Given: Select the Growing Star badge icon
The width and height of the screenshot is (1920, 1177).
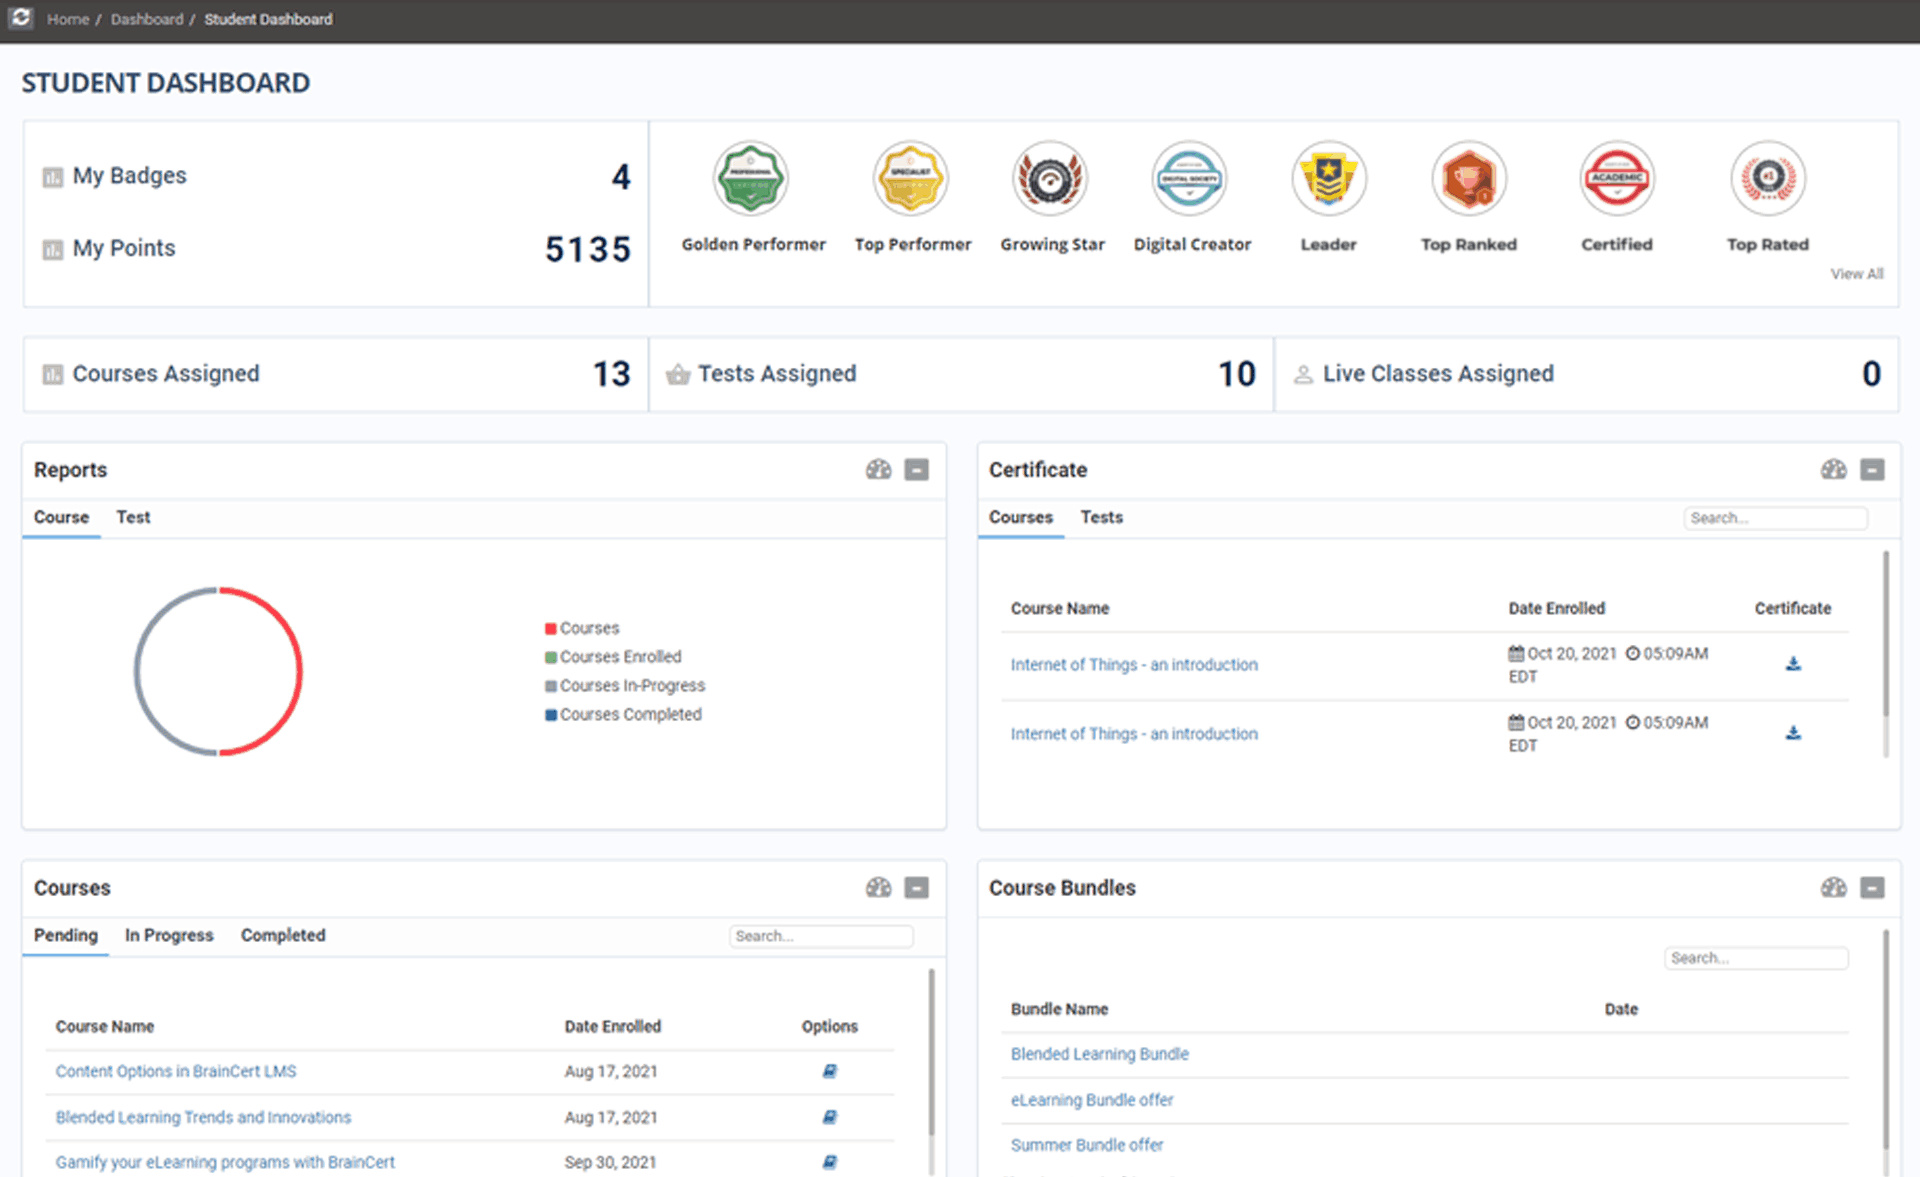Looking at the screenshot, I should pyautogui.click(x=1050, y=178).
